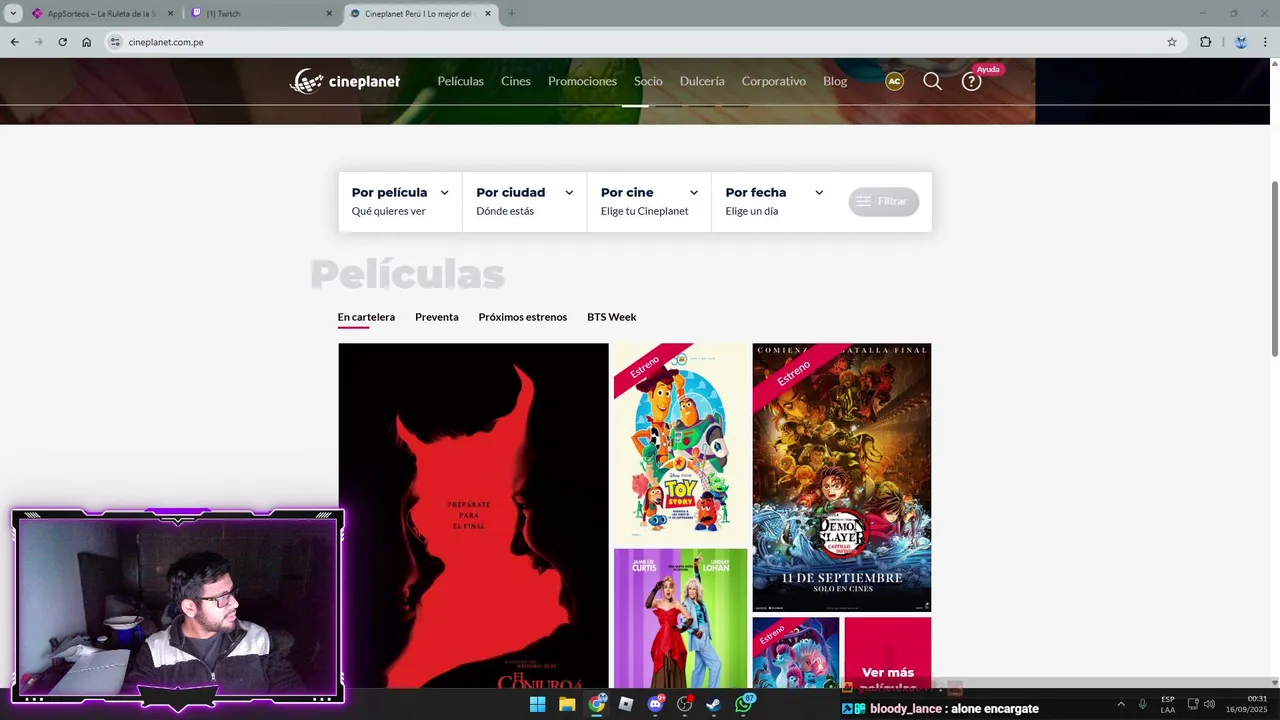
Task: Switch to the Preventa tab
Action: click(437, 317)
